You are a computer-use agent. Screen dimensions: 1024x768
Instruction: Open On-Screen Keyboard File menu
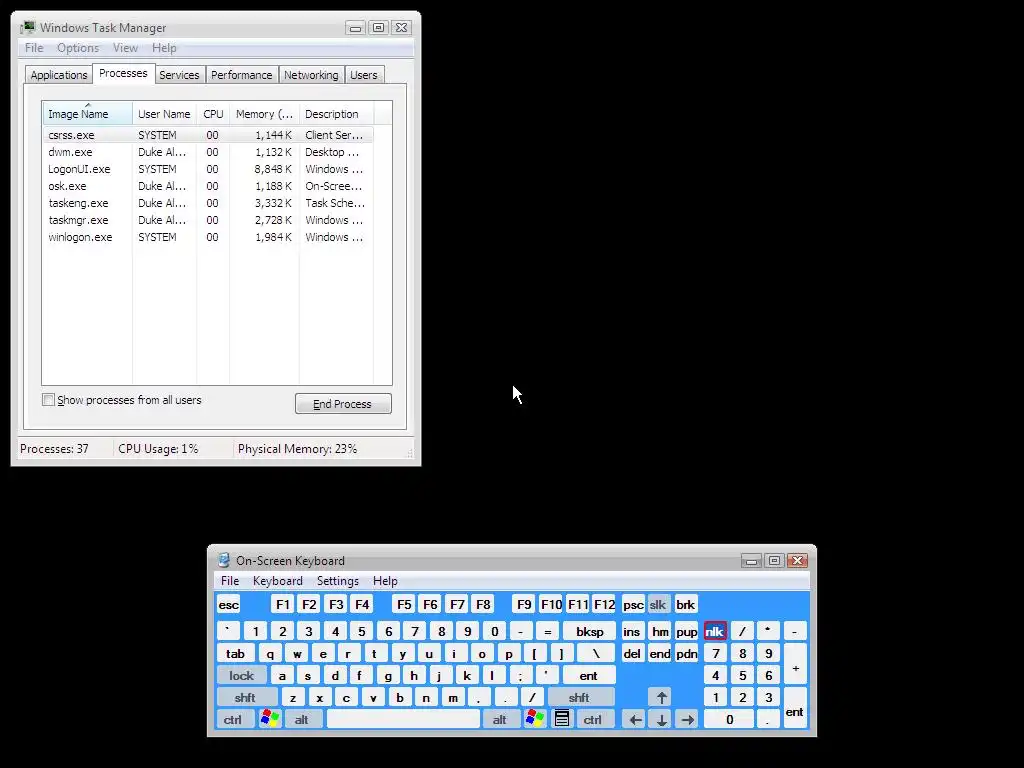pos(230,581)
